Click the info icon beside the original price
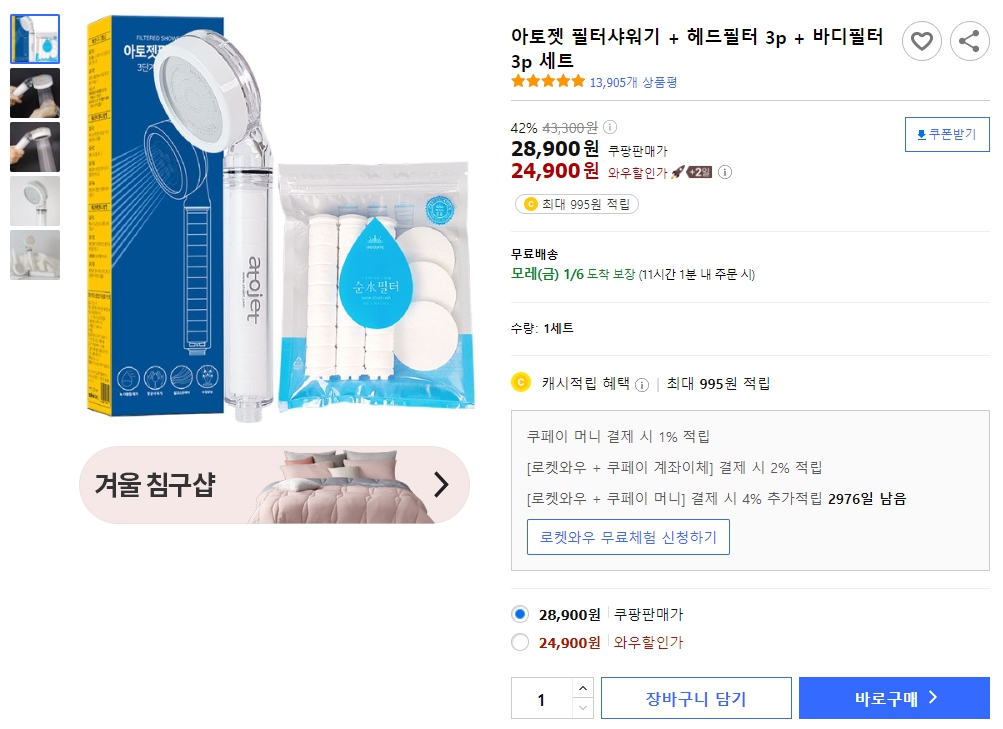The height and width of the screenshot is (729, 1003). pos(611,128)
